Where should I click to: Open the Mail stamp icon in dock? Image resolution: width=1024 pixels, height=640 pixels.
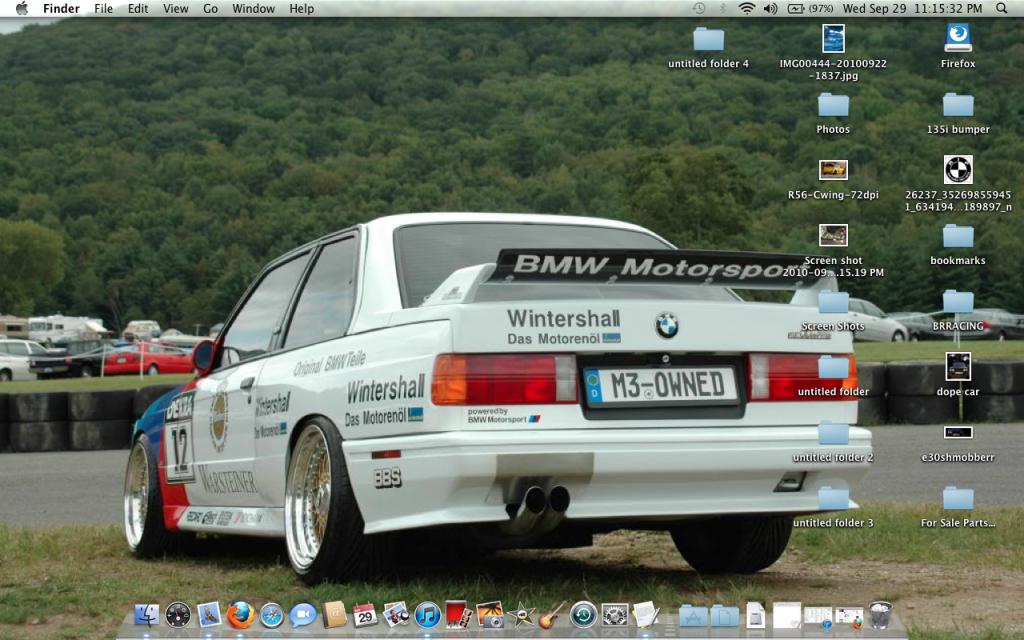(209, 615)
